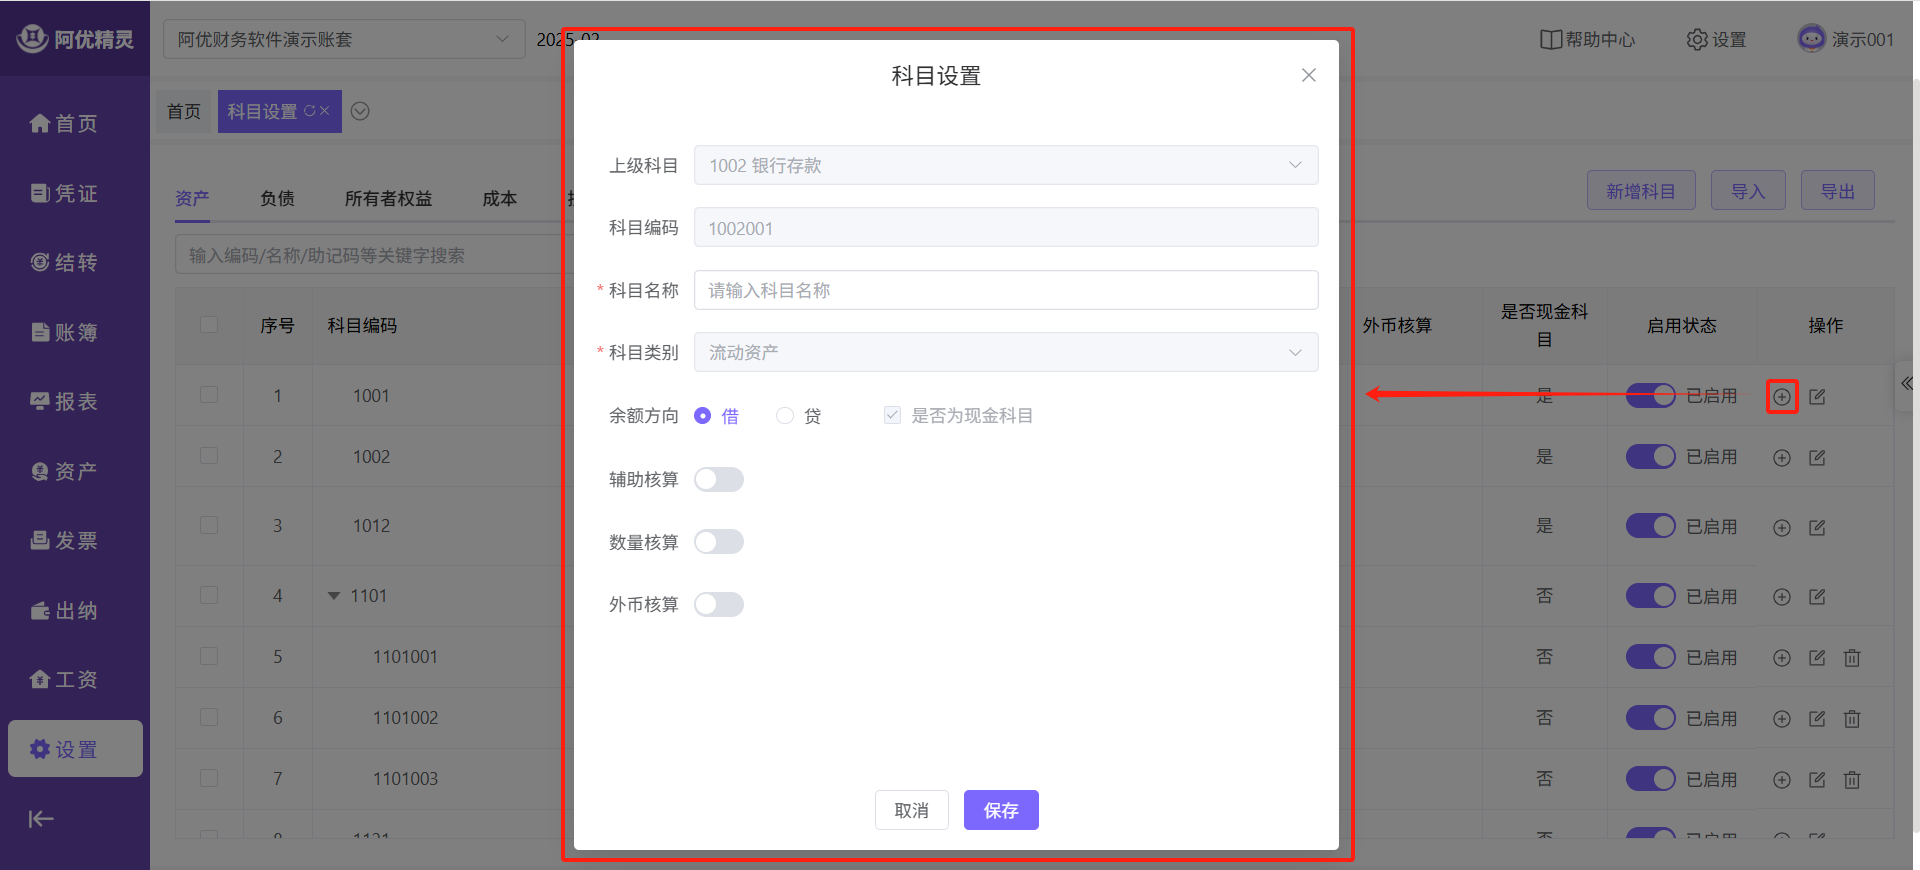Click the add sub-account icon for row 1002

[1781, 458]
